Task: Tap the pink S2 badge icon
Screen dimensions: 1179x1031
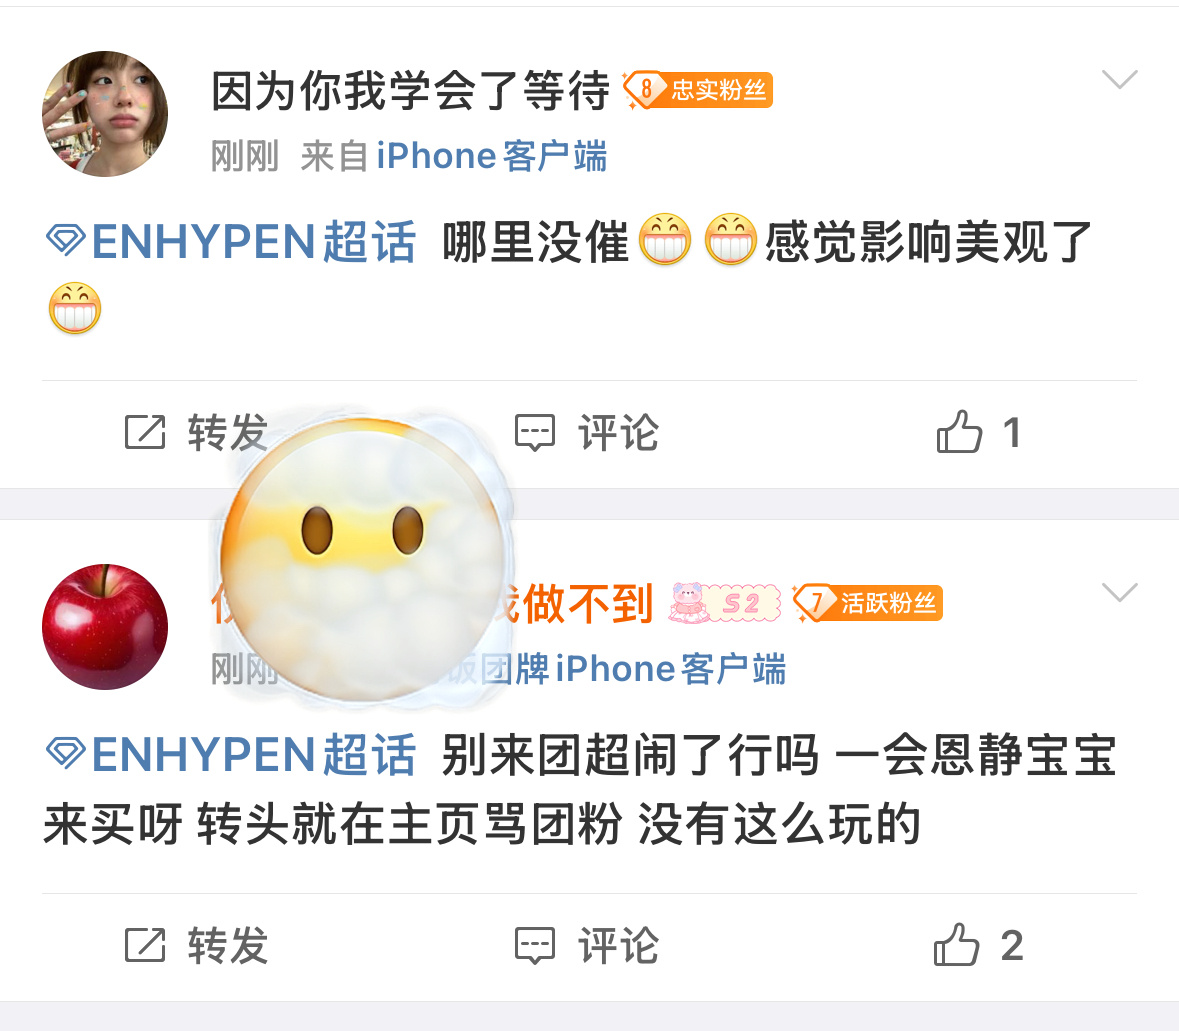Action: 725,603
